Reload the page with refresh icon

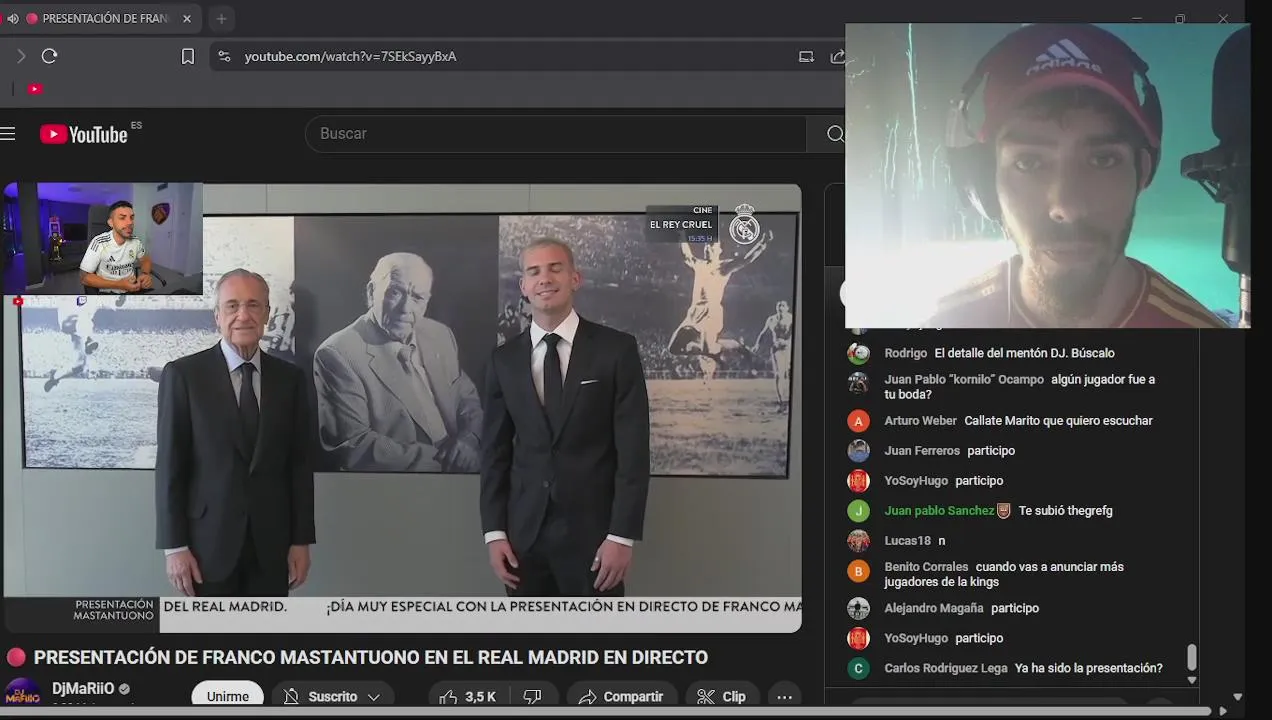click(x=49, y=56)
